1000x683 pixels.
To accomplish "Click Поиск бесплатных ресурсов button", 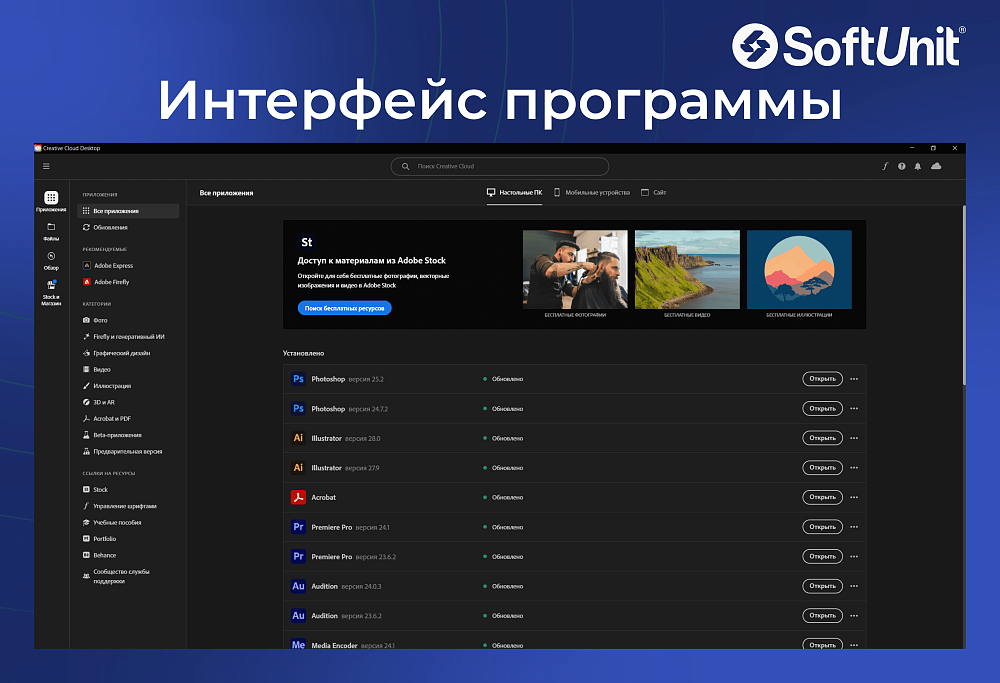I will pyautogui.click(x=344, y=308).
